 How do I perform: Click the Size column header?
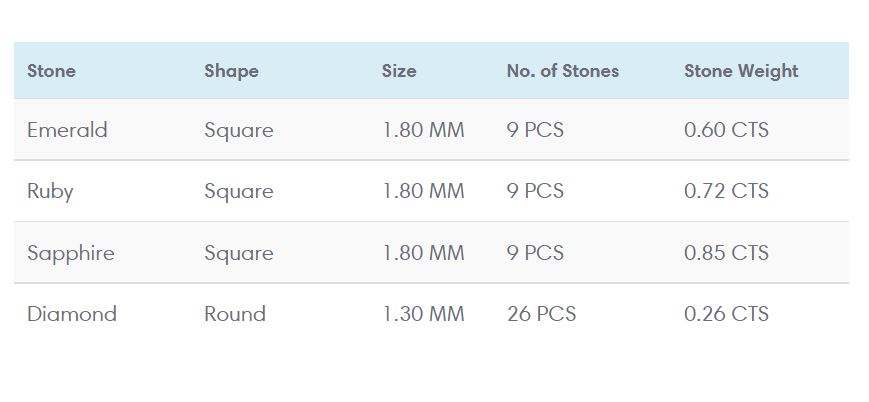[x=399, y=71]
